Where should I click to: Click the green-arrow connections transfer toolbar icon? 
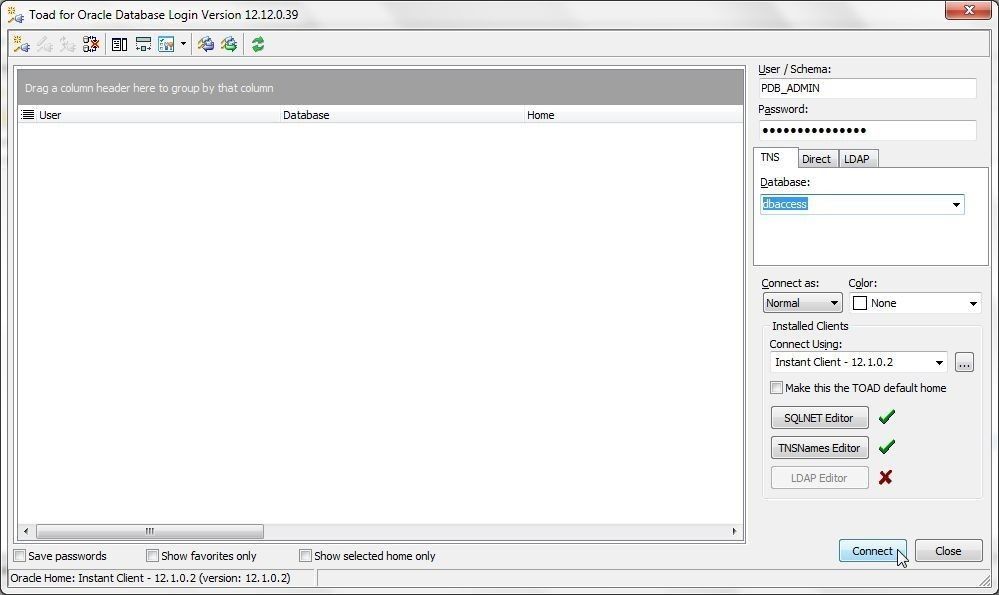pos(229,44)
